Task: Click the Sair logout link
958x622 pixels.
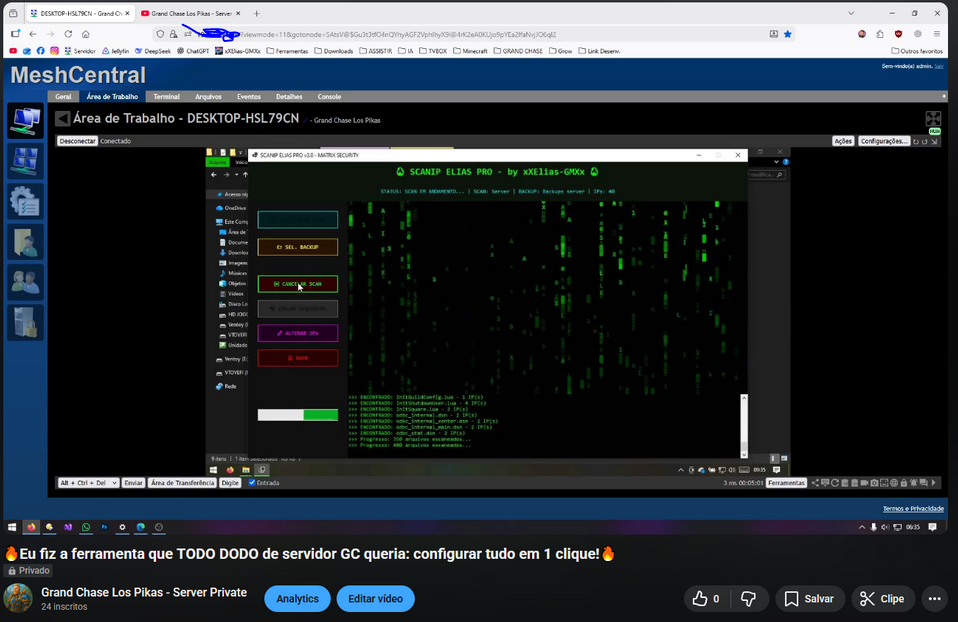Action: point(939,66)
